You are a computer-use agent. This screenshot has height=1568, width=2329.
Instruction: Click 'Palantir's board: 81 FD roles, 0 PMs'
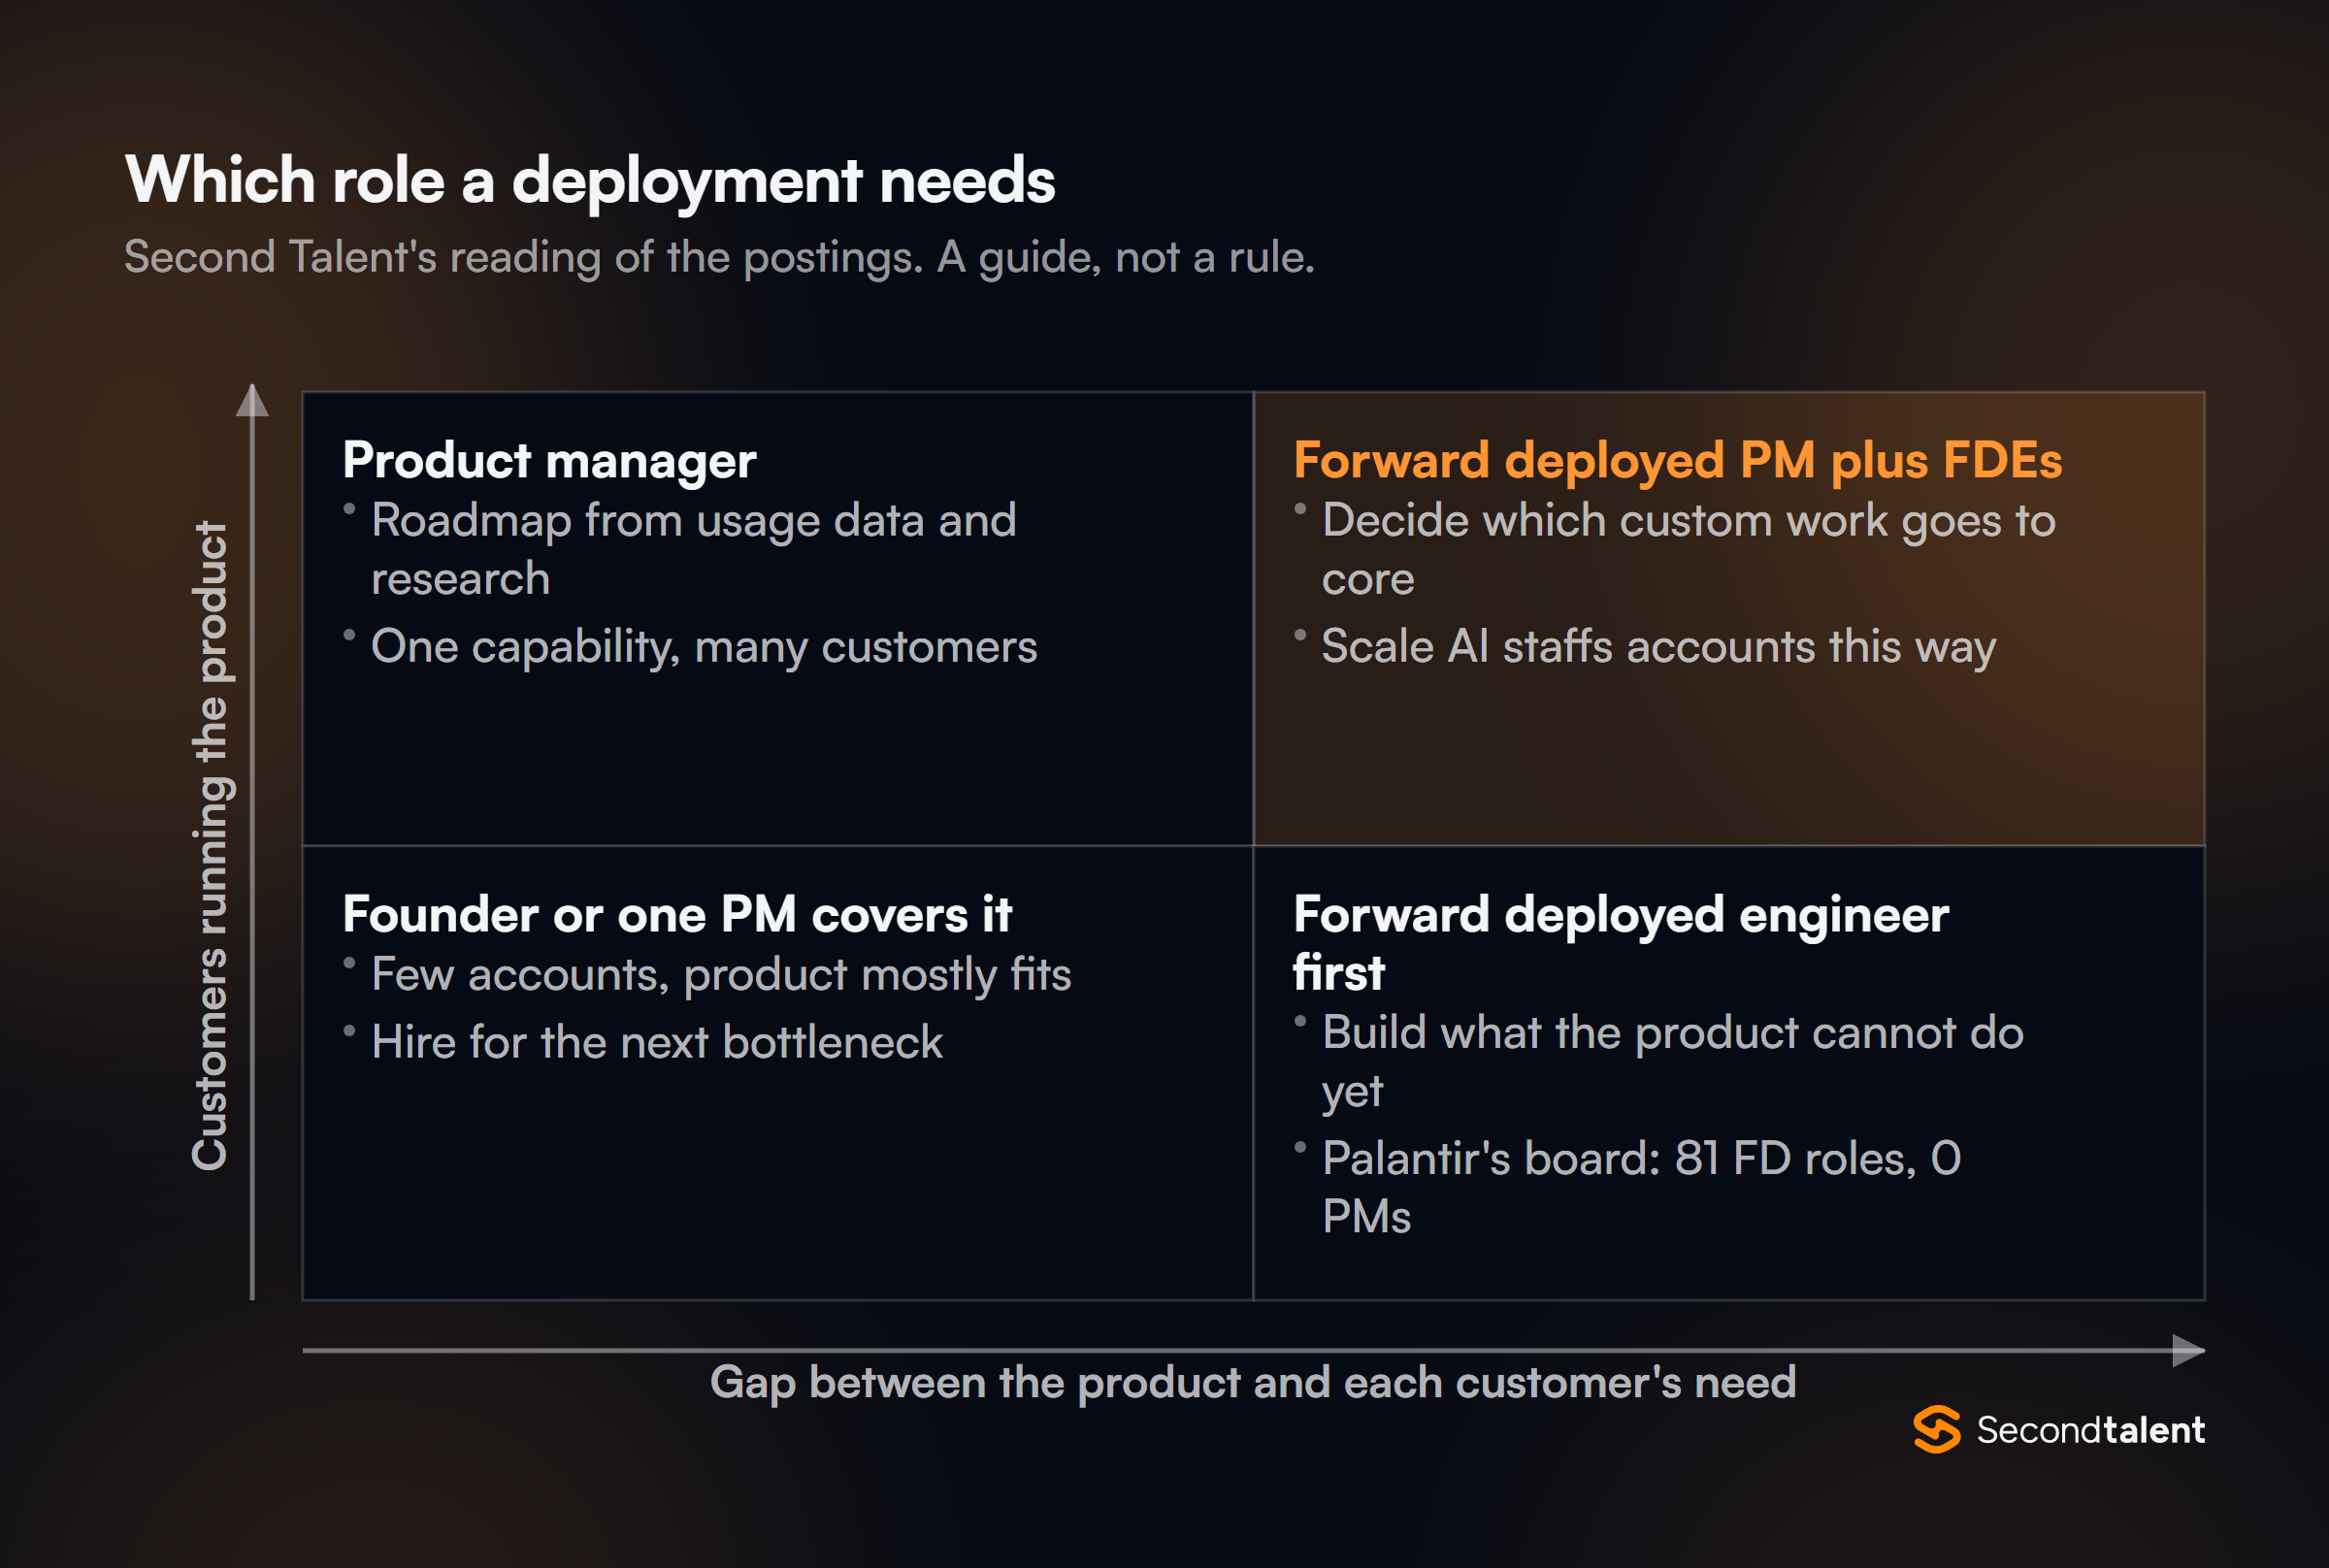pyautogui.click(x=1641, y=1187)
